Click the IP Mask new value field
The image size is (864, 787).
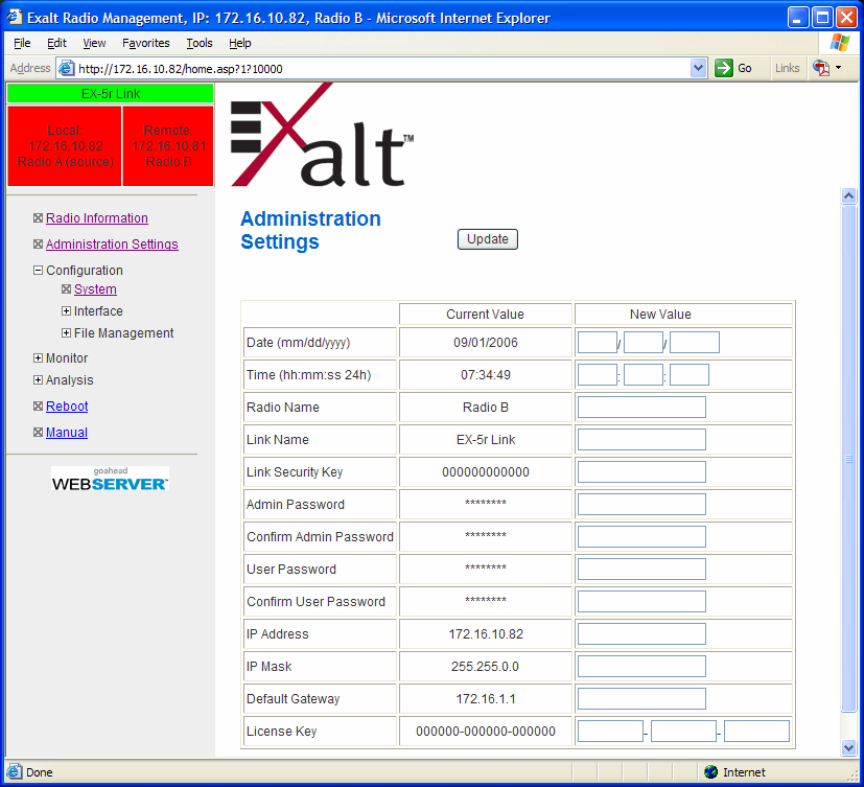coord(641,666)
